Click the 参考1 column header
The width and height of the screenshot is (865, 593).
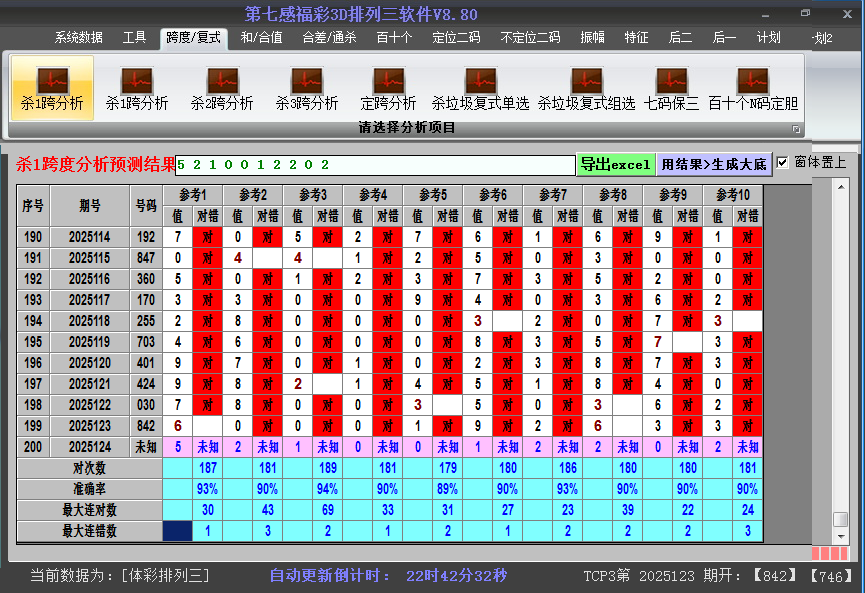[193, 195]
